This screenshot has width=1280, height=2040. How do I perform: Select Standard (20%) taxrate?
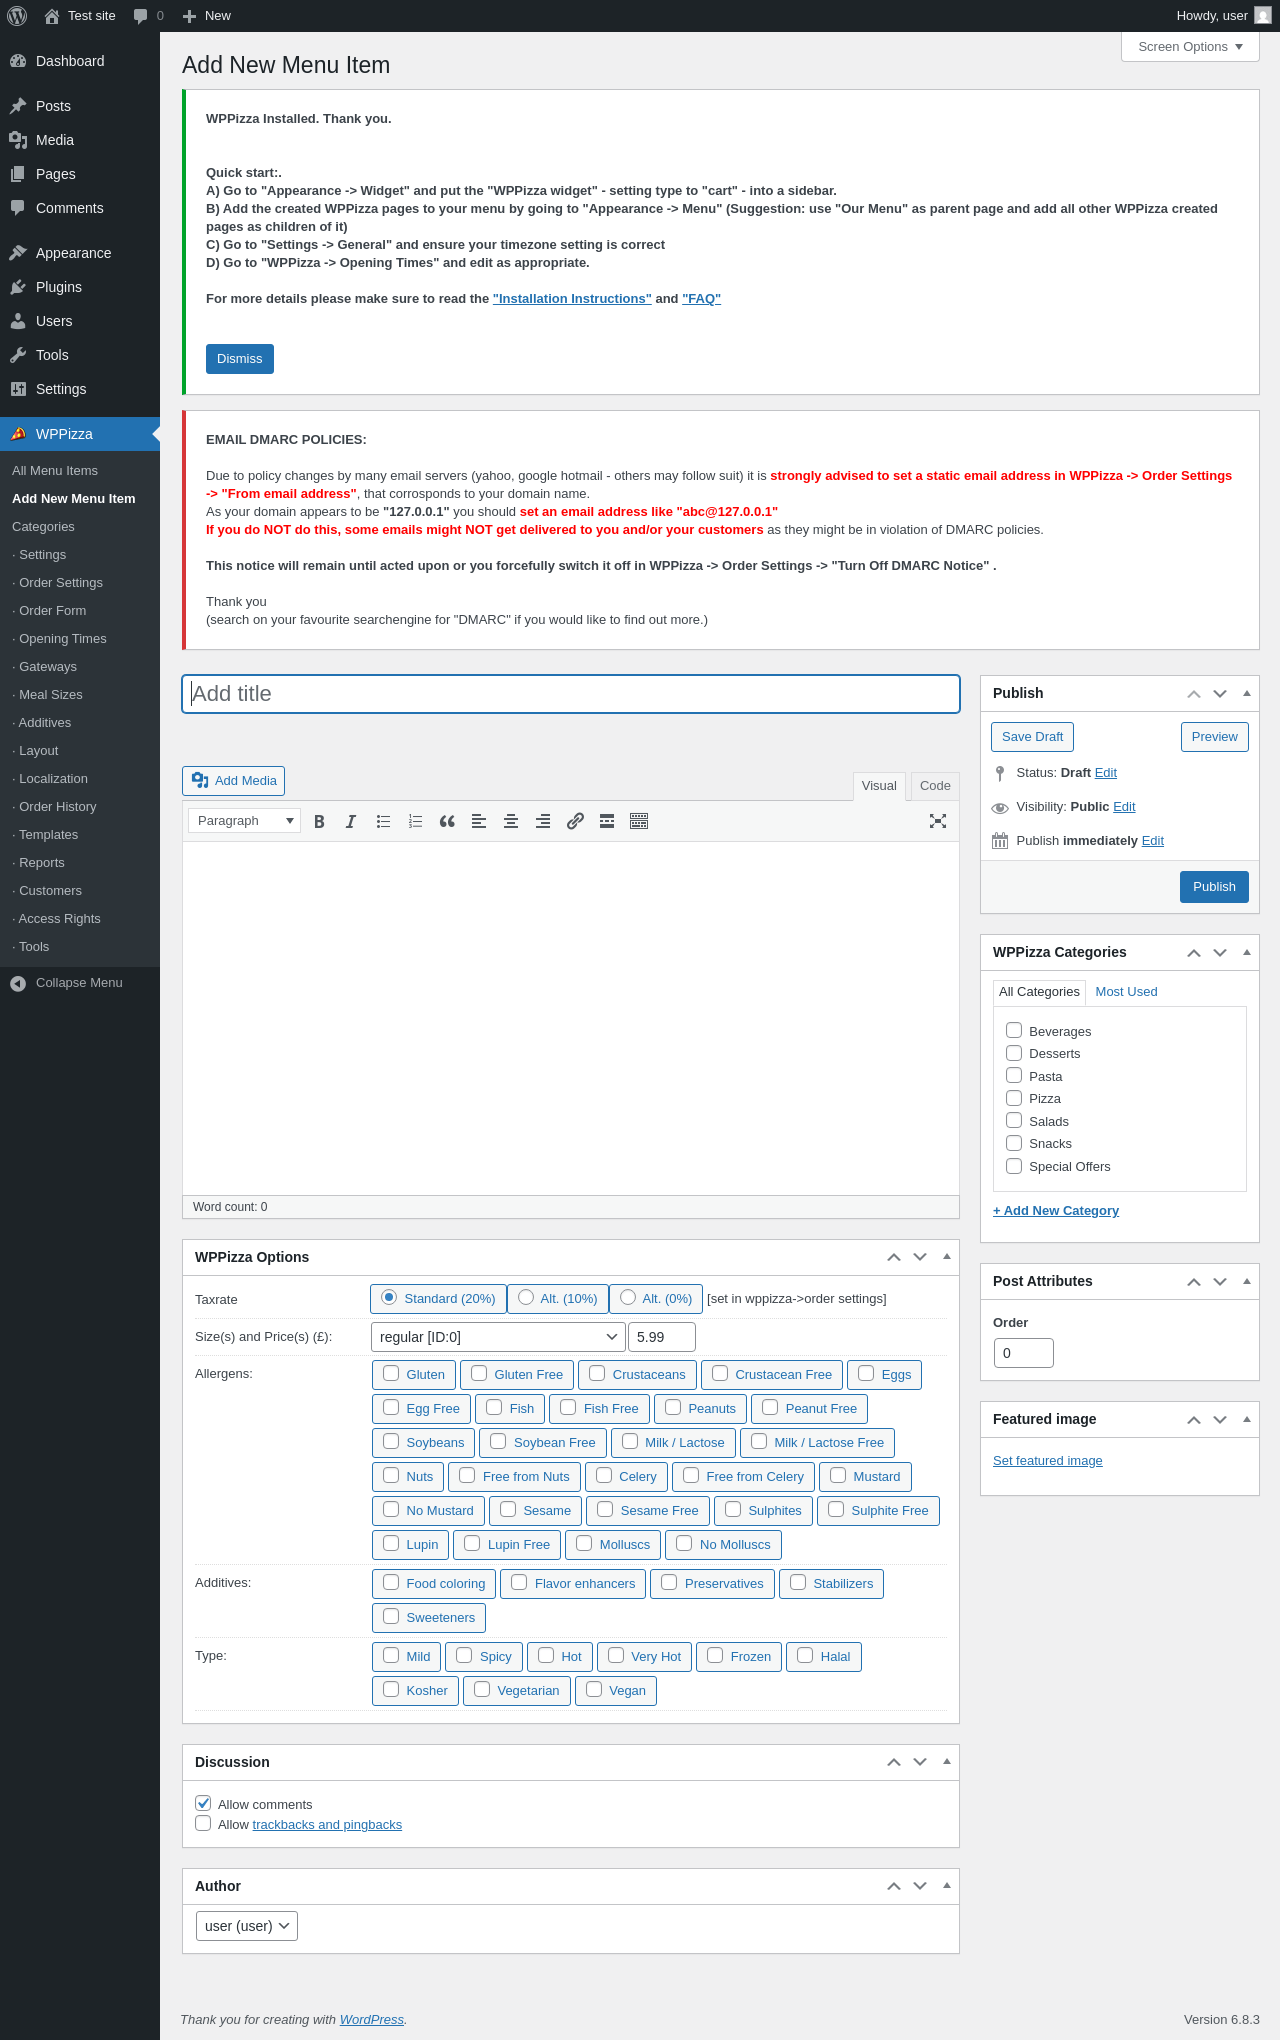389,1297
